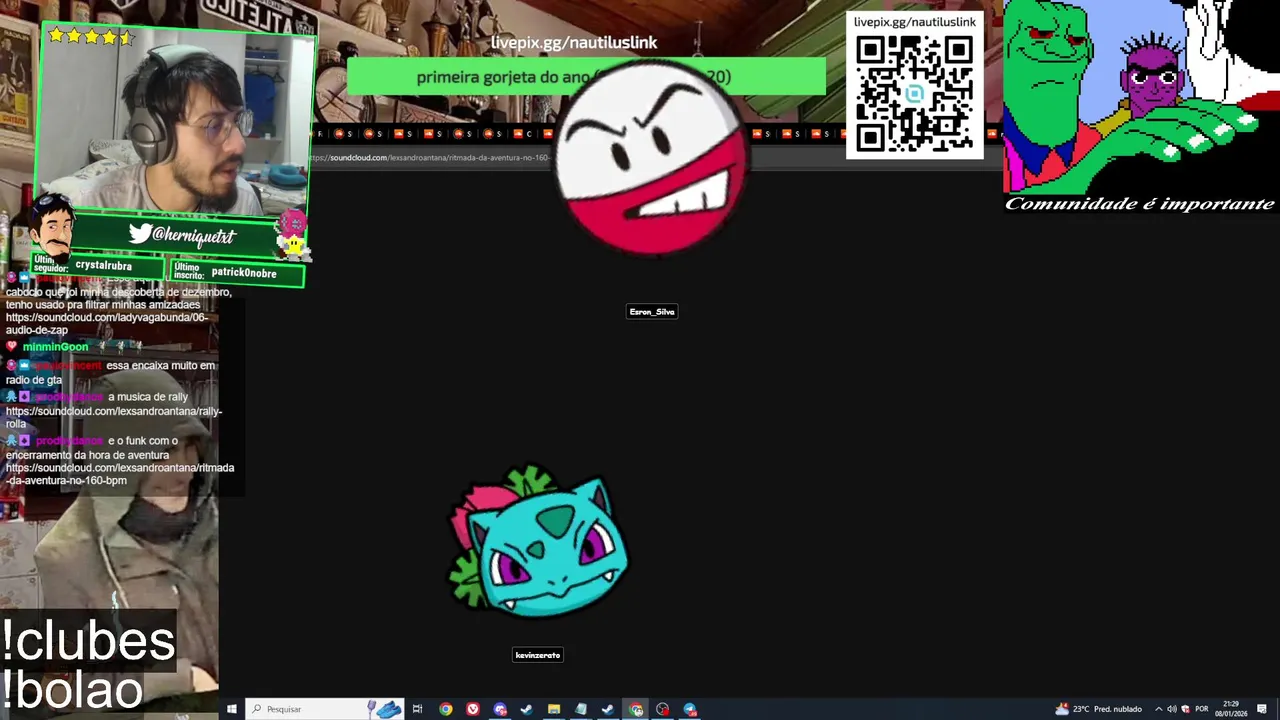This screenshot has width=1280, height=720.
Task: Open the Vivaldi browser taskbar icon
Action: pos(473,709)
